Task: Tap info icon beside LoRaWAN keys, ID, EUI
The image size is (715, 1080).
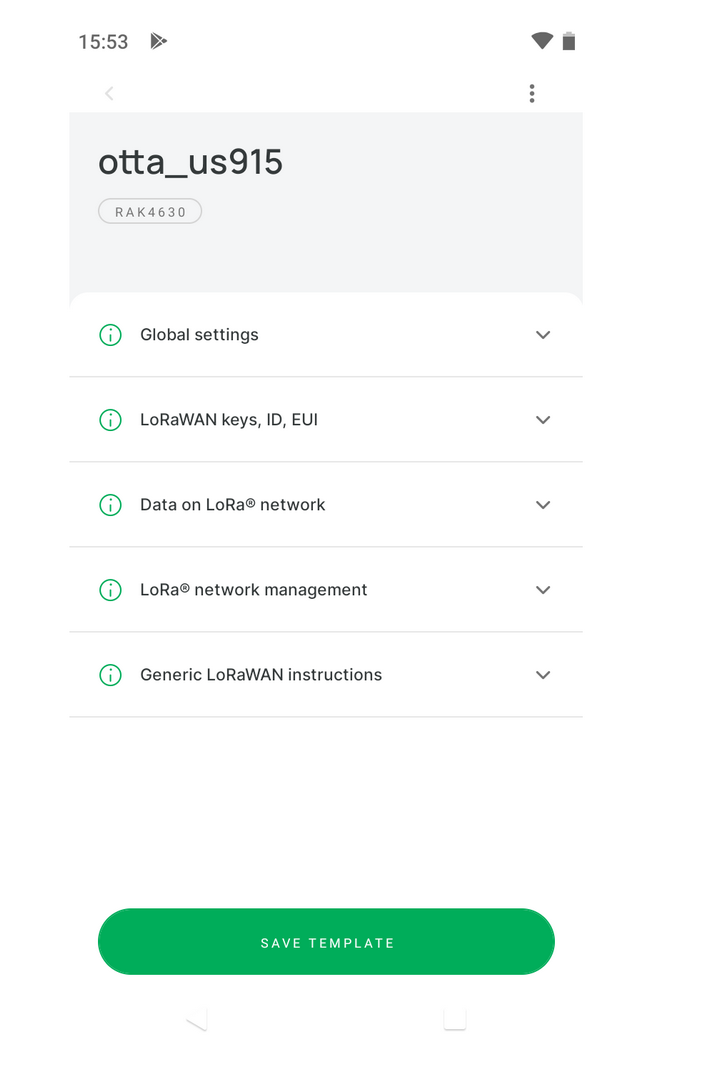Action: pyautogui.click(x=110, y=419)
